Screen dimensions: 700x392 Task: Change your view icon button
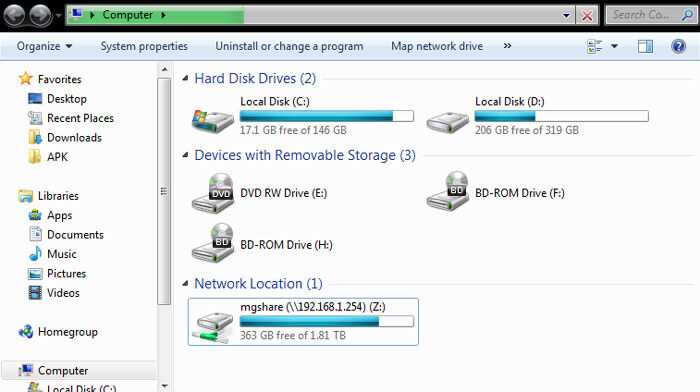[x=595, y=46]
